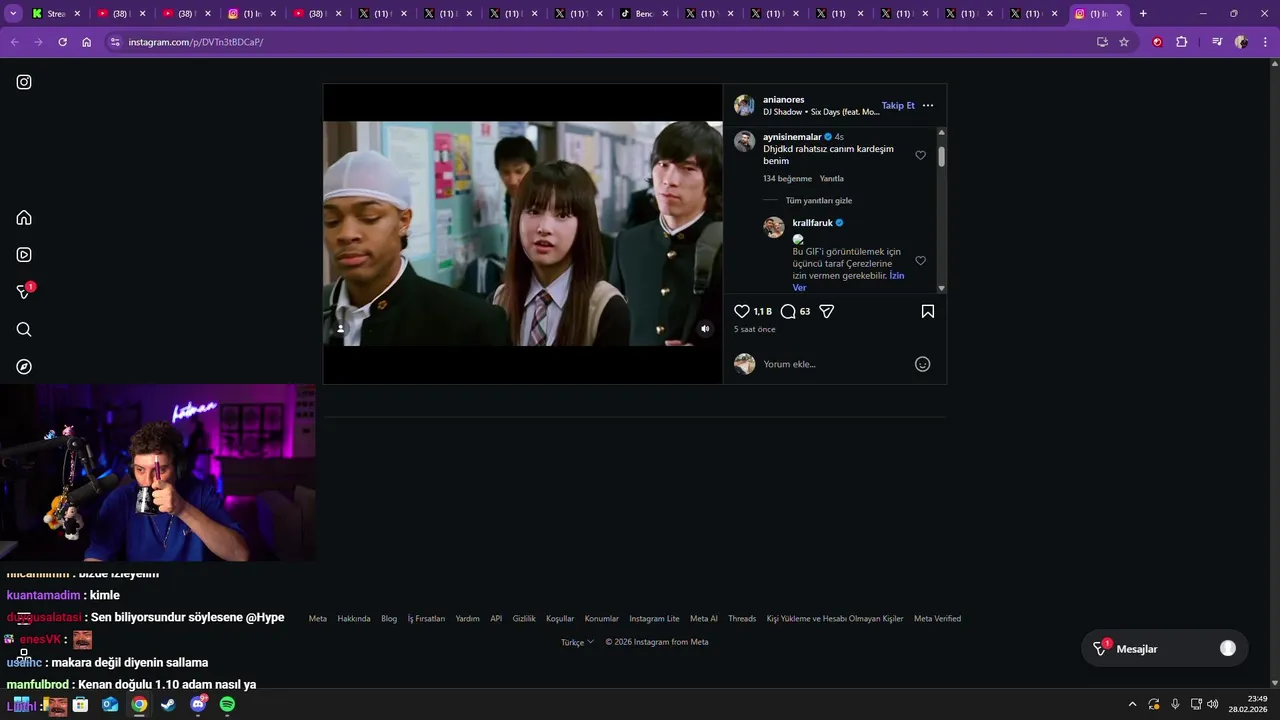Viewport: 1280px width, 720px height.
Task: Reply to comment with Yanıtla
Action: click(x=832, y=179)
